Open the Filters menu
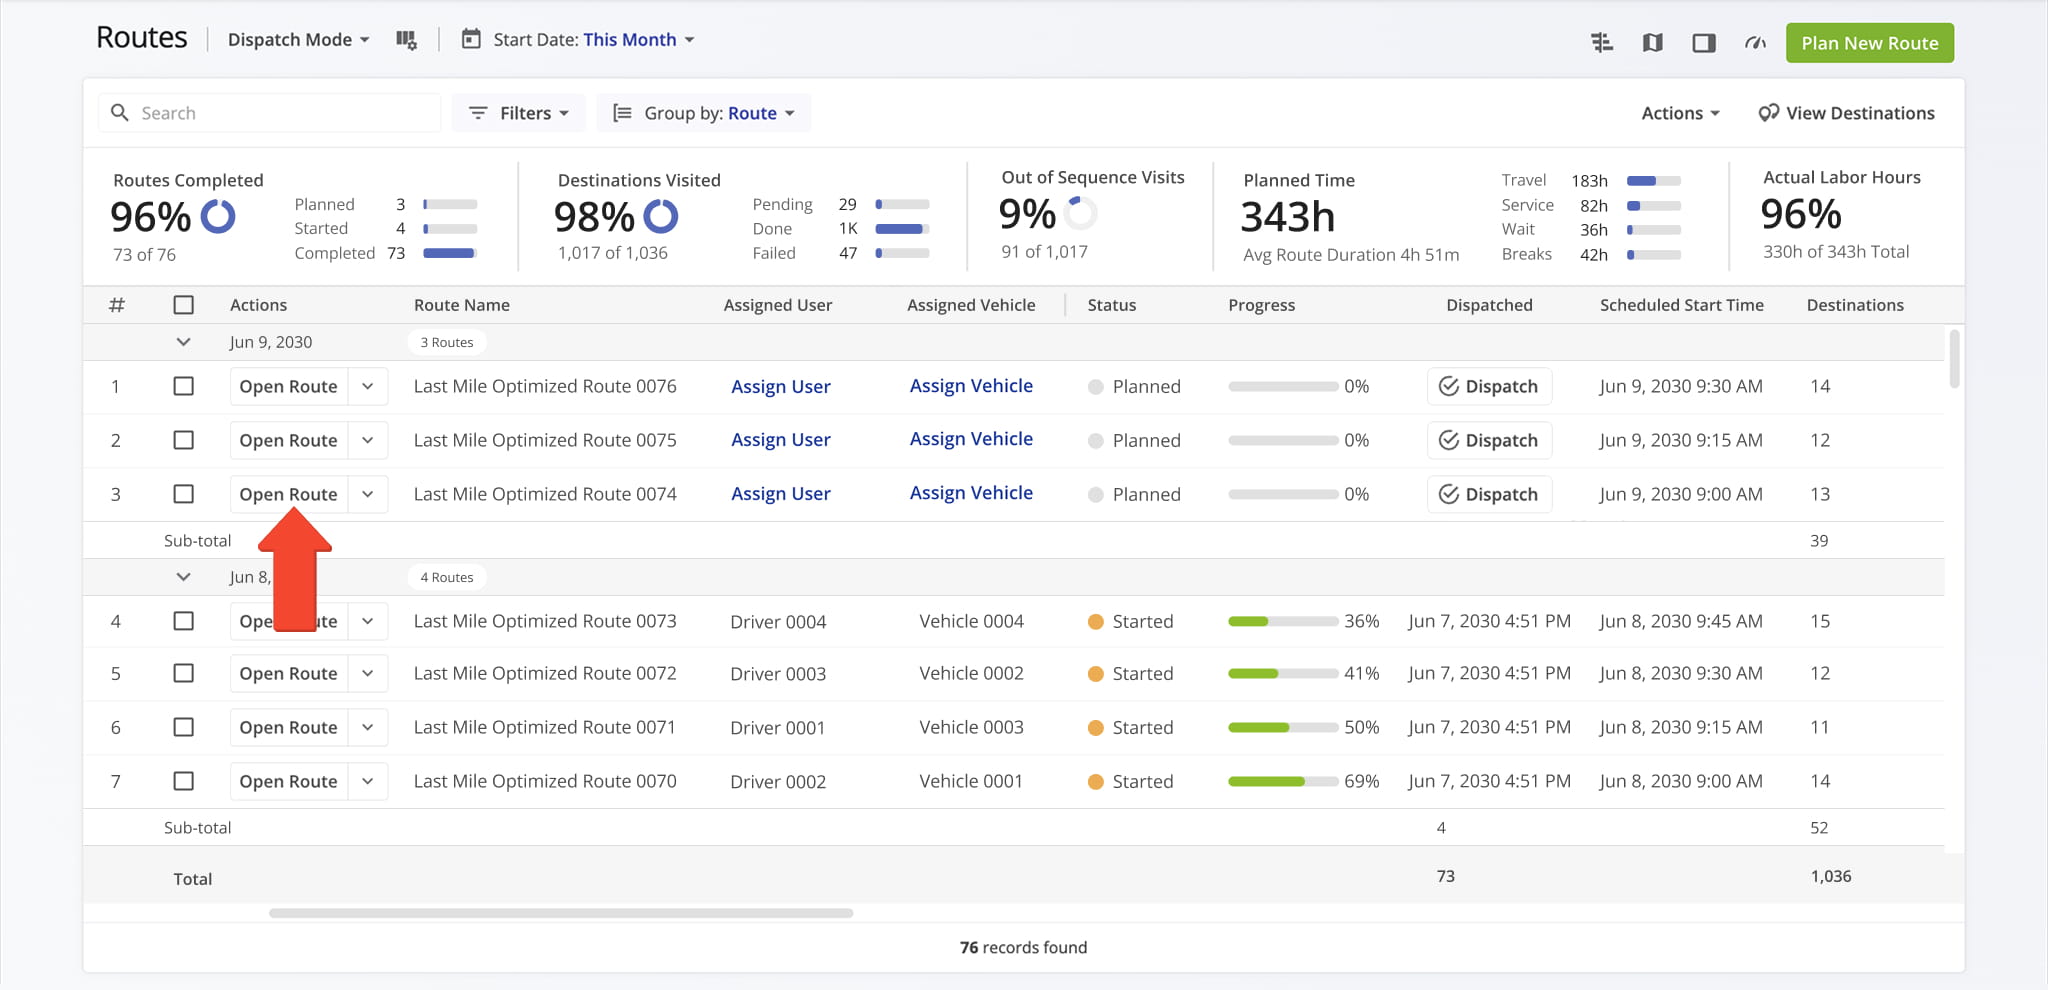The width and height of the screenshot is (2048, 990). [x=519, y=113]
